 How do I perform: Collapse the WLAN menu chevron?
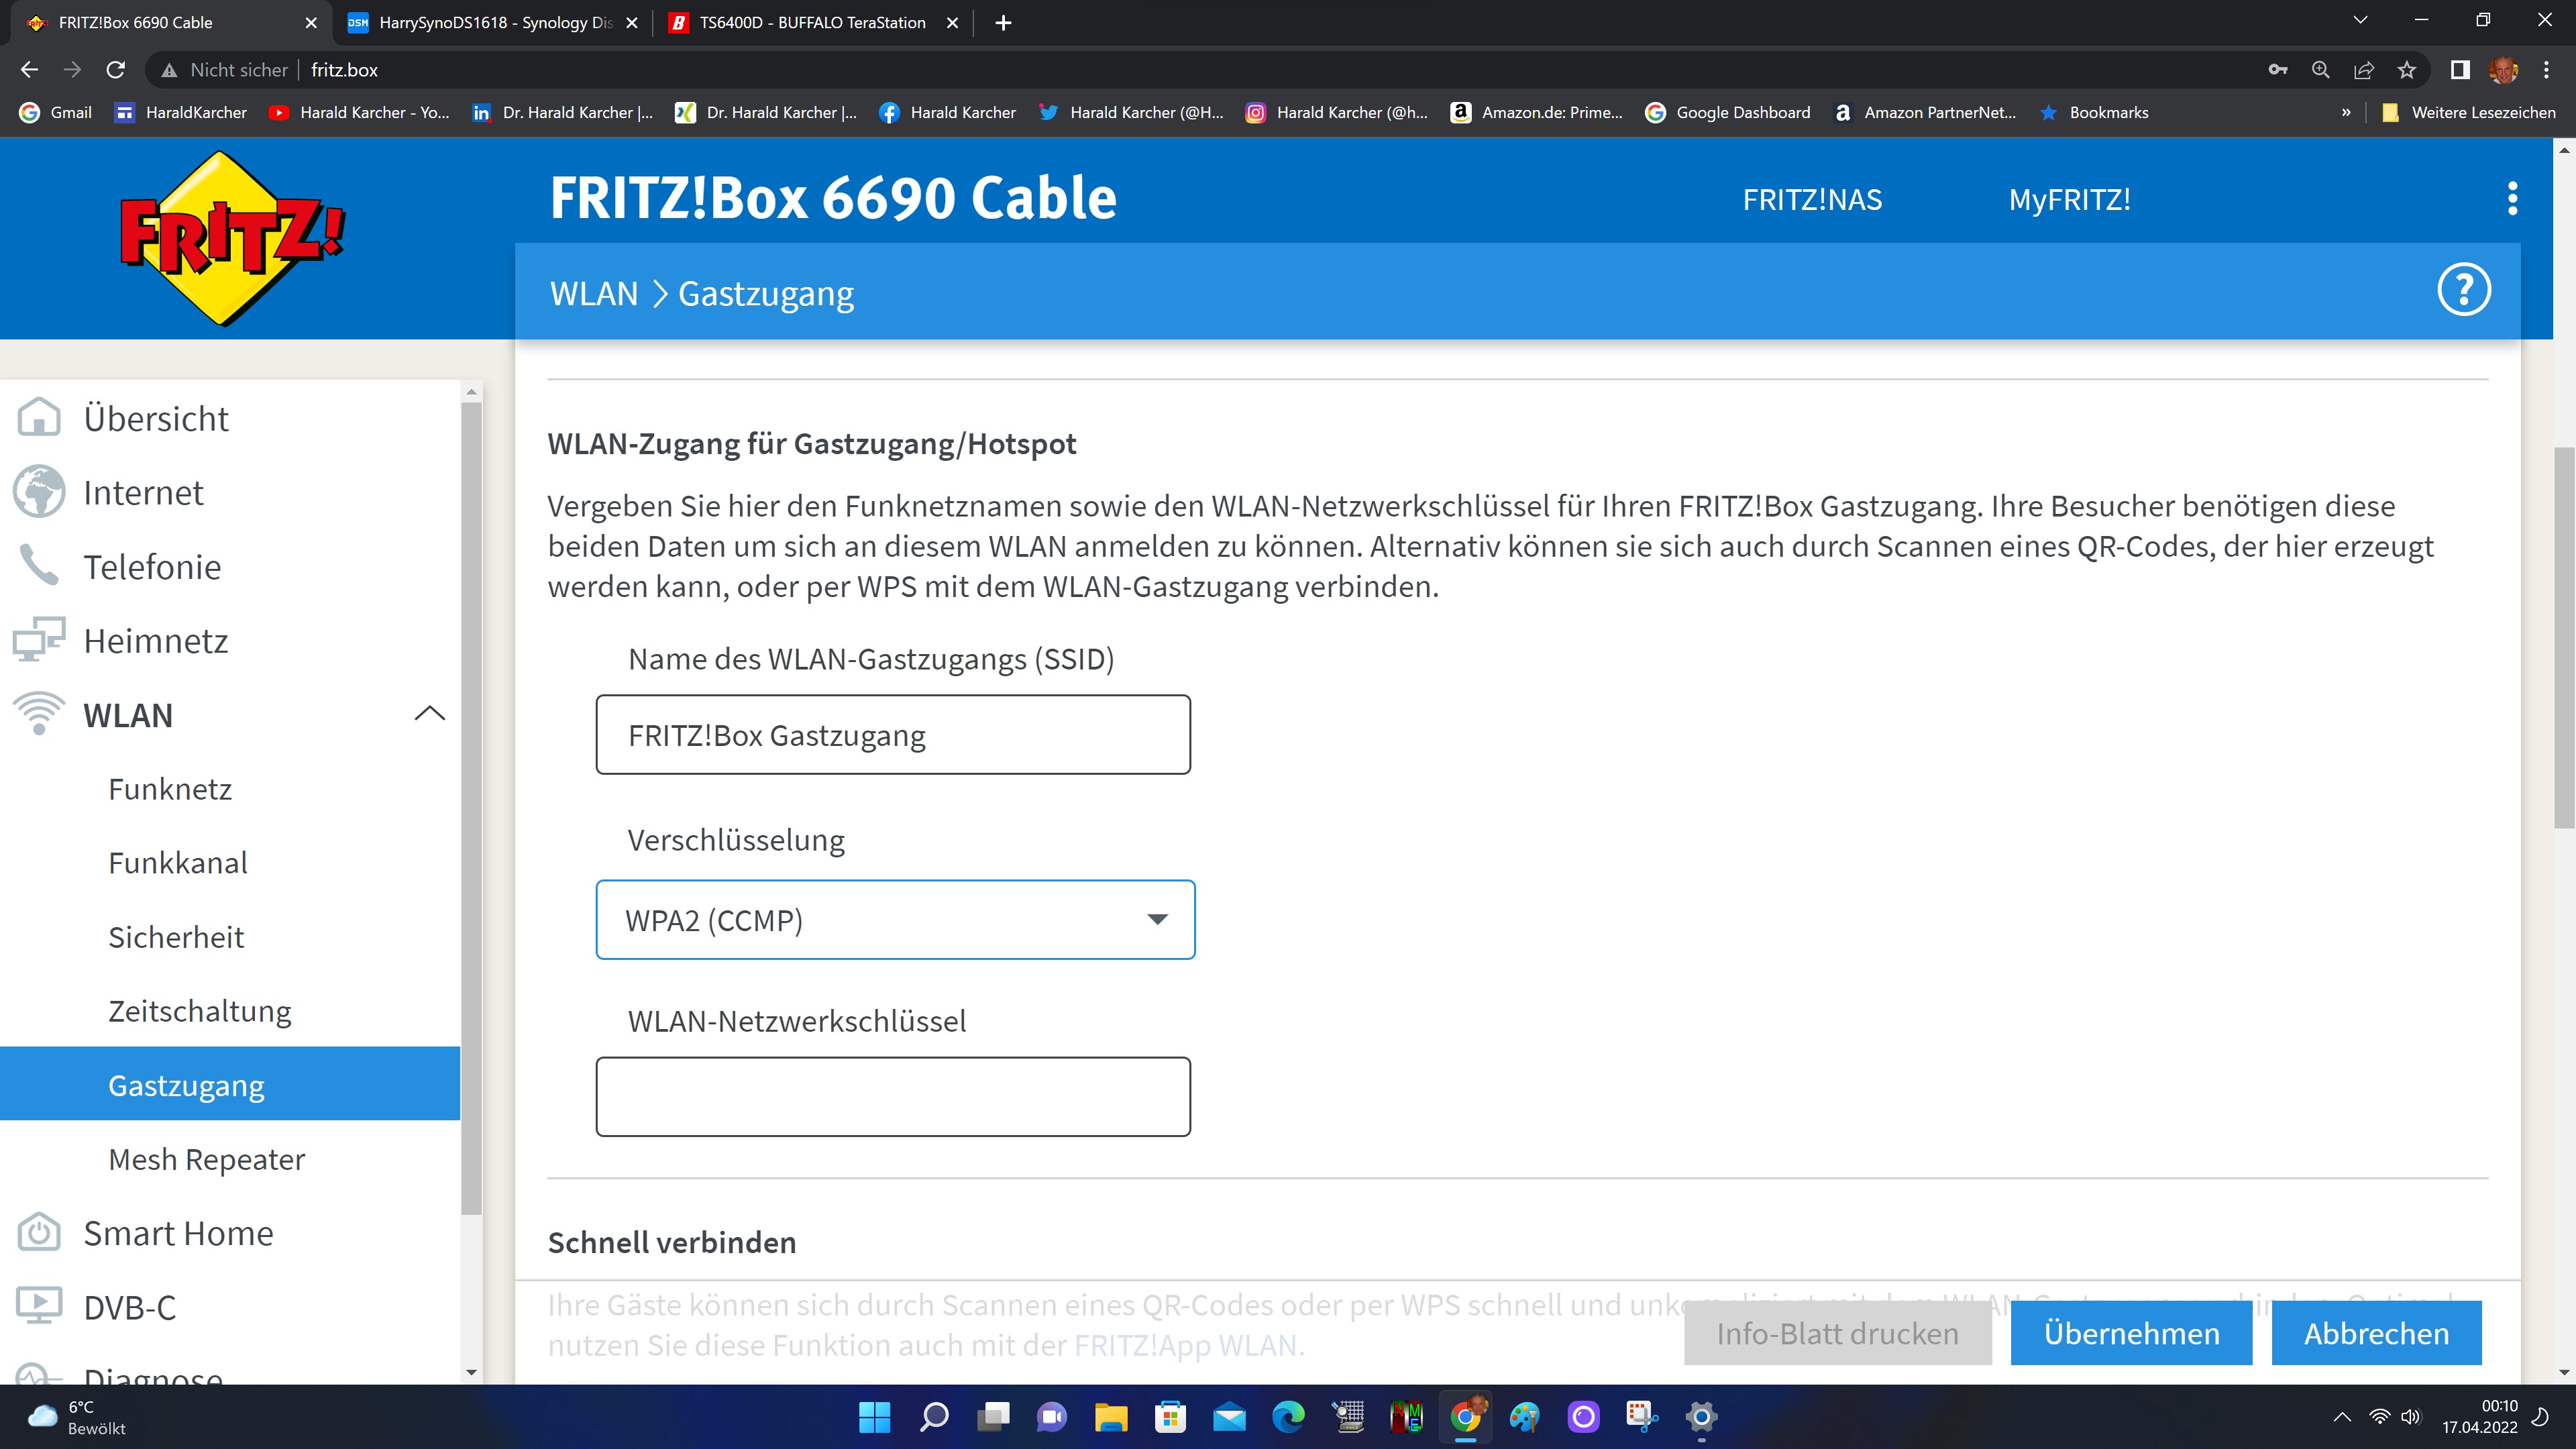point(429,714)
